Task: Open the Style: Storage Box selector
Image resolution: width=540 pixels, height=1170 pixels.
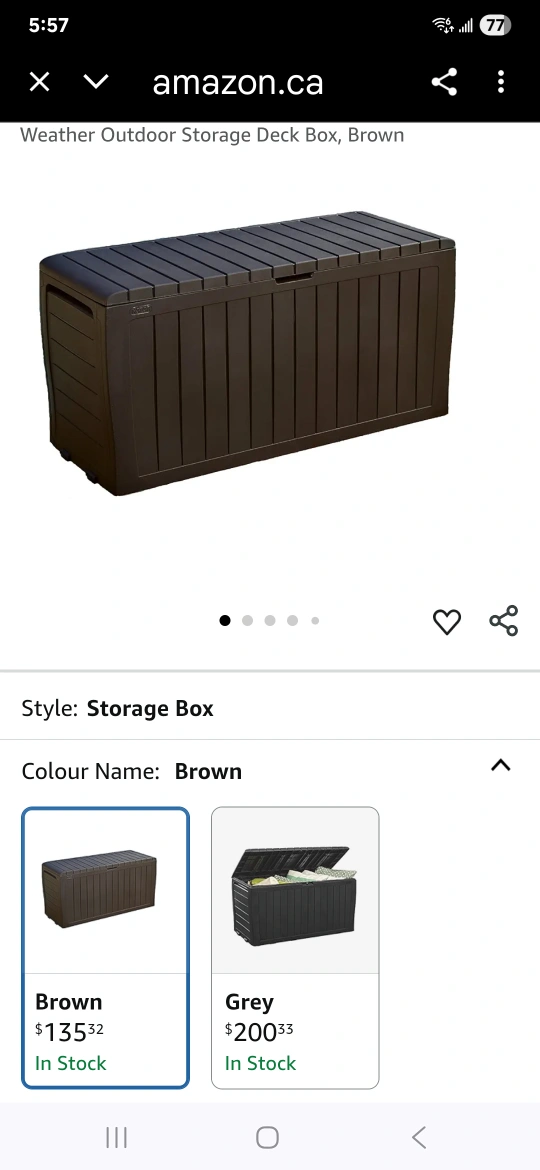Action: (270, 708)
